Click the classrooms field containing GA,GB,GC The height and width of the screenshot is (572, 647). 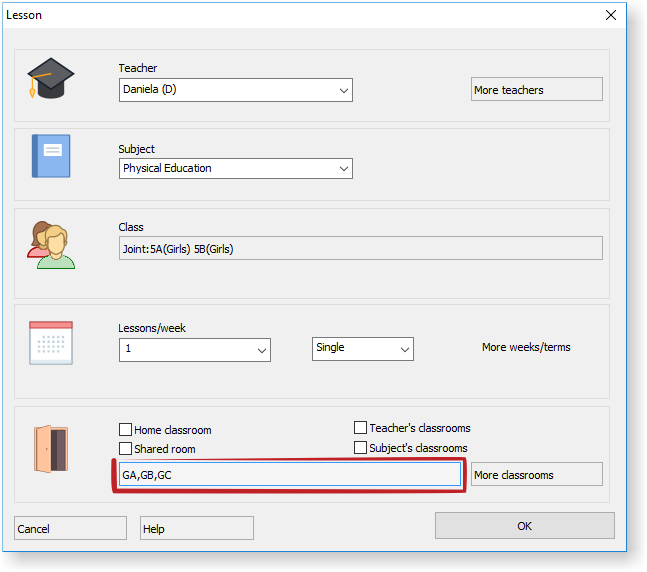pos(288,475)
